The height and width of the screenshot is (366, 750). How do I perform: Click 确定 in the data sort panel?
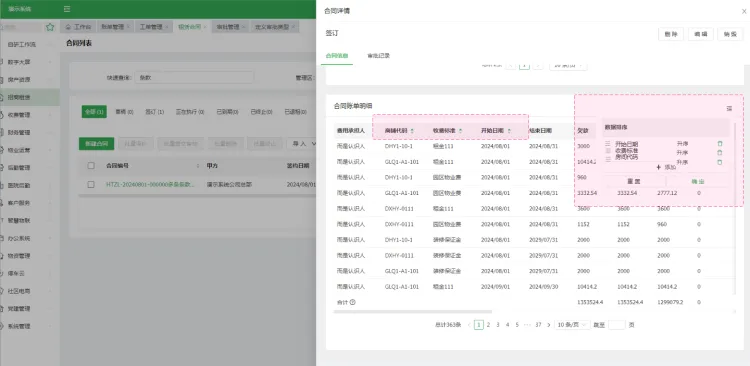tap(698, 182)
